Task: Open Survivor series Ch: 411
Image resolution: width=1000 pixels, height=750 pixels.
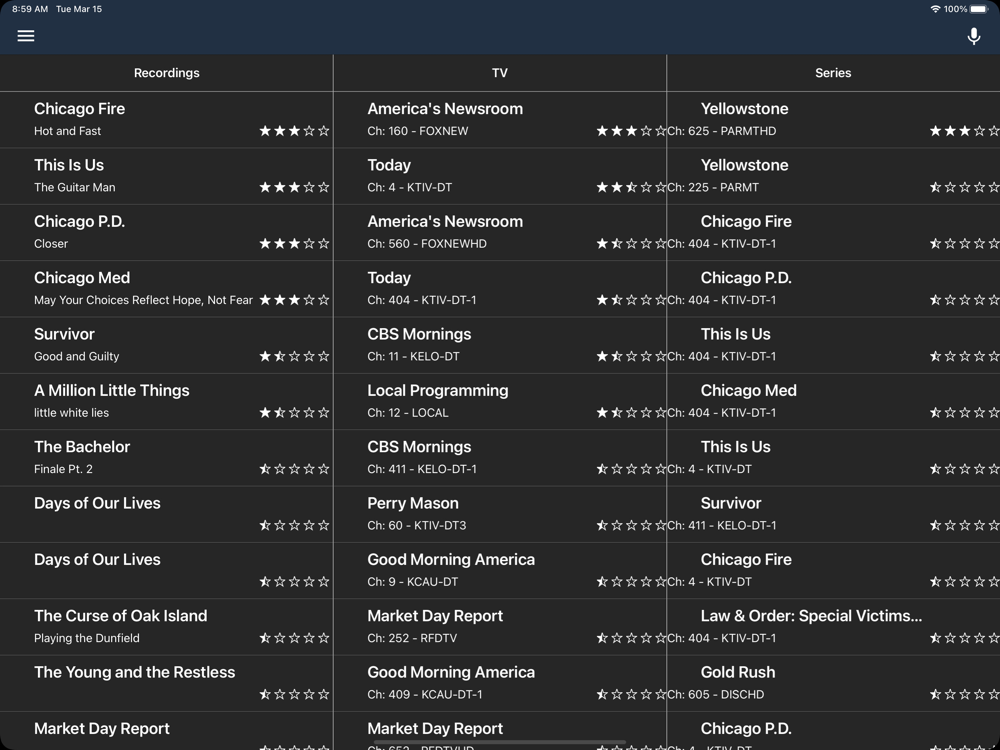Action: click(x=834, y=514)
